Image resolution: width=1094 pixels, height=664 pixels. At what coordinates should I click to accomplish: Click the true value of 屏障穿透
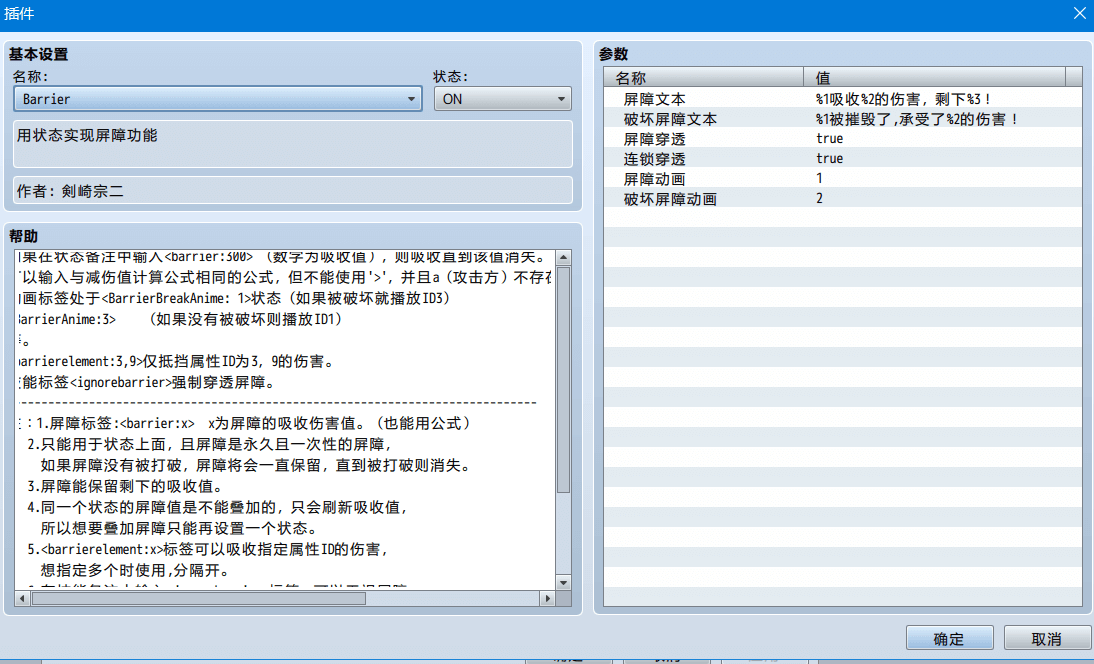coord(830,139)
